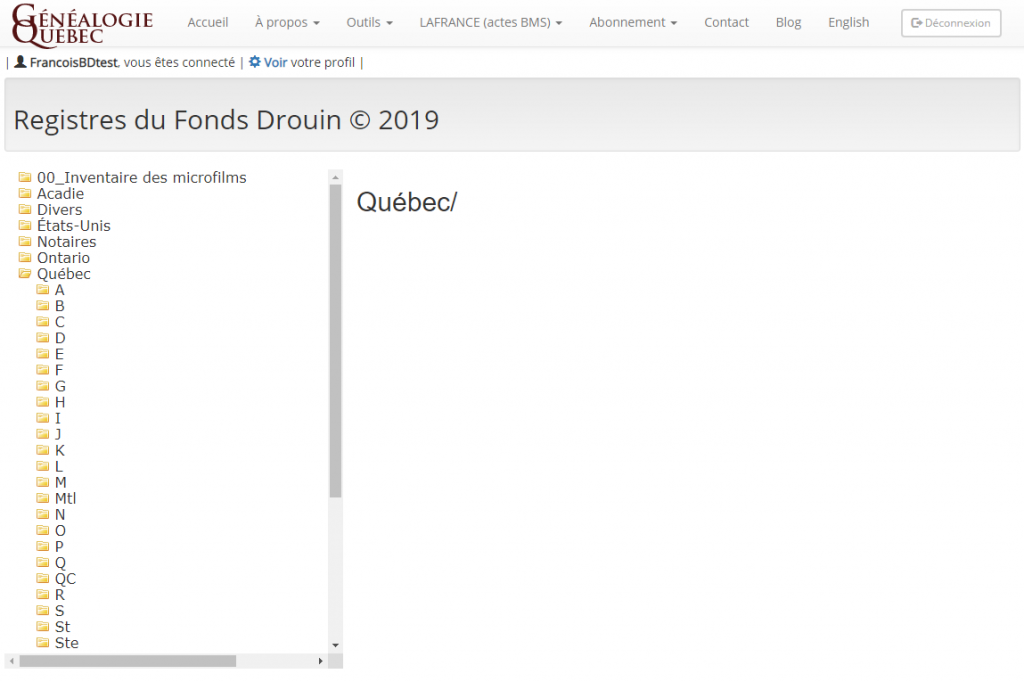The width and height of the screenshot is (1024, 682).
Task: Open the Contact page
Action: (726, 22)
